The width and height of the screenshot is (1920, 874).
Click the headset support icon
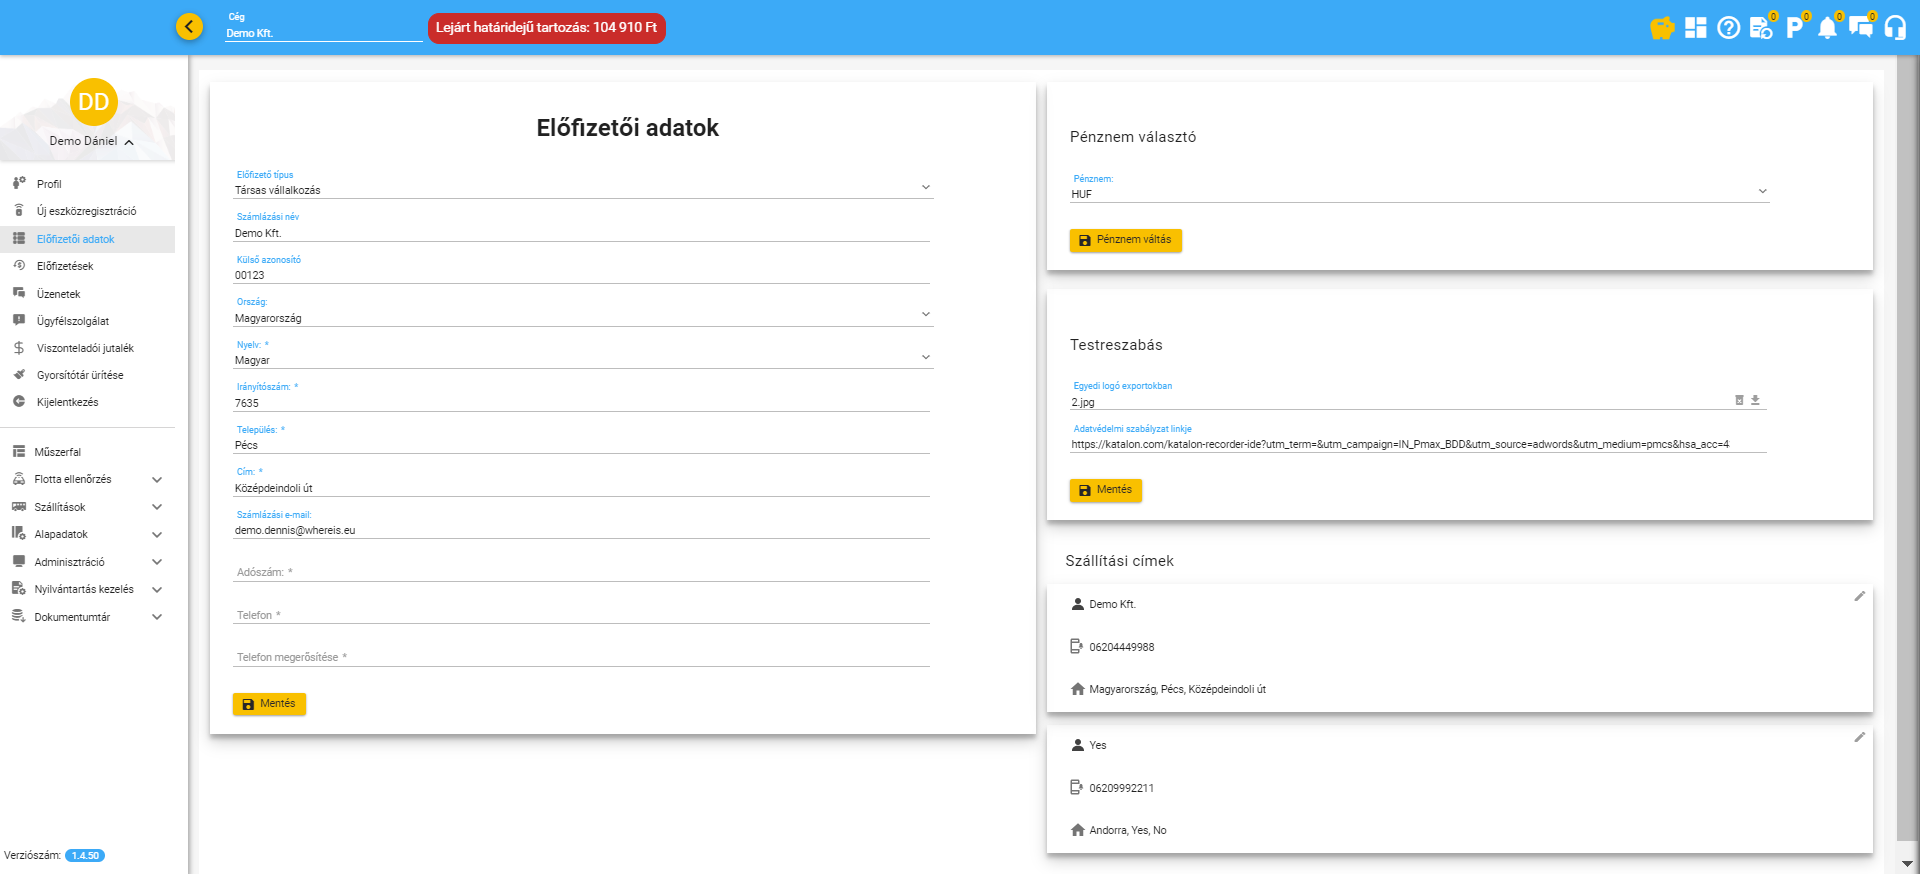click(1894, 28)
